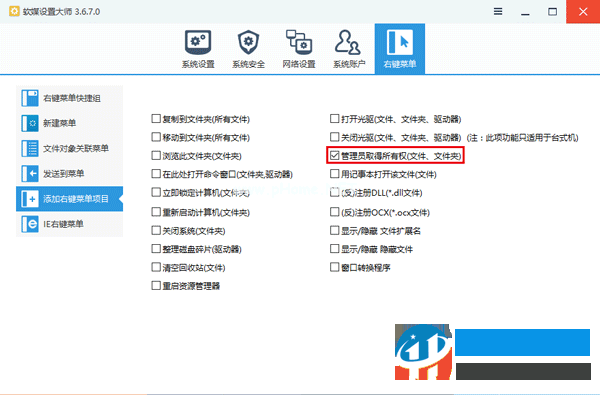Enable 清空回收站(文件) checkbox
Image resolution: width=600 pixels, height=395 pixels.
(156, 267)
